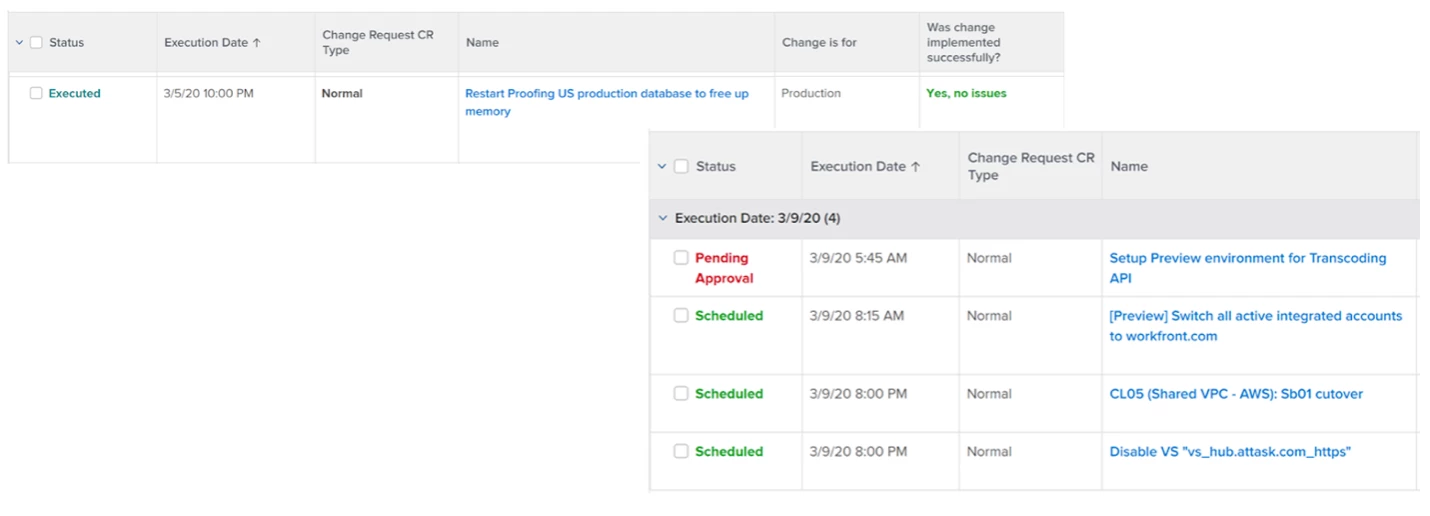Open the chevron dropdown in the upper table header
Screen dimensions: 1430x516
19,43
